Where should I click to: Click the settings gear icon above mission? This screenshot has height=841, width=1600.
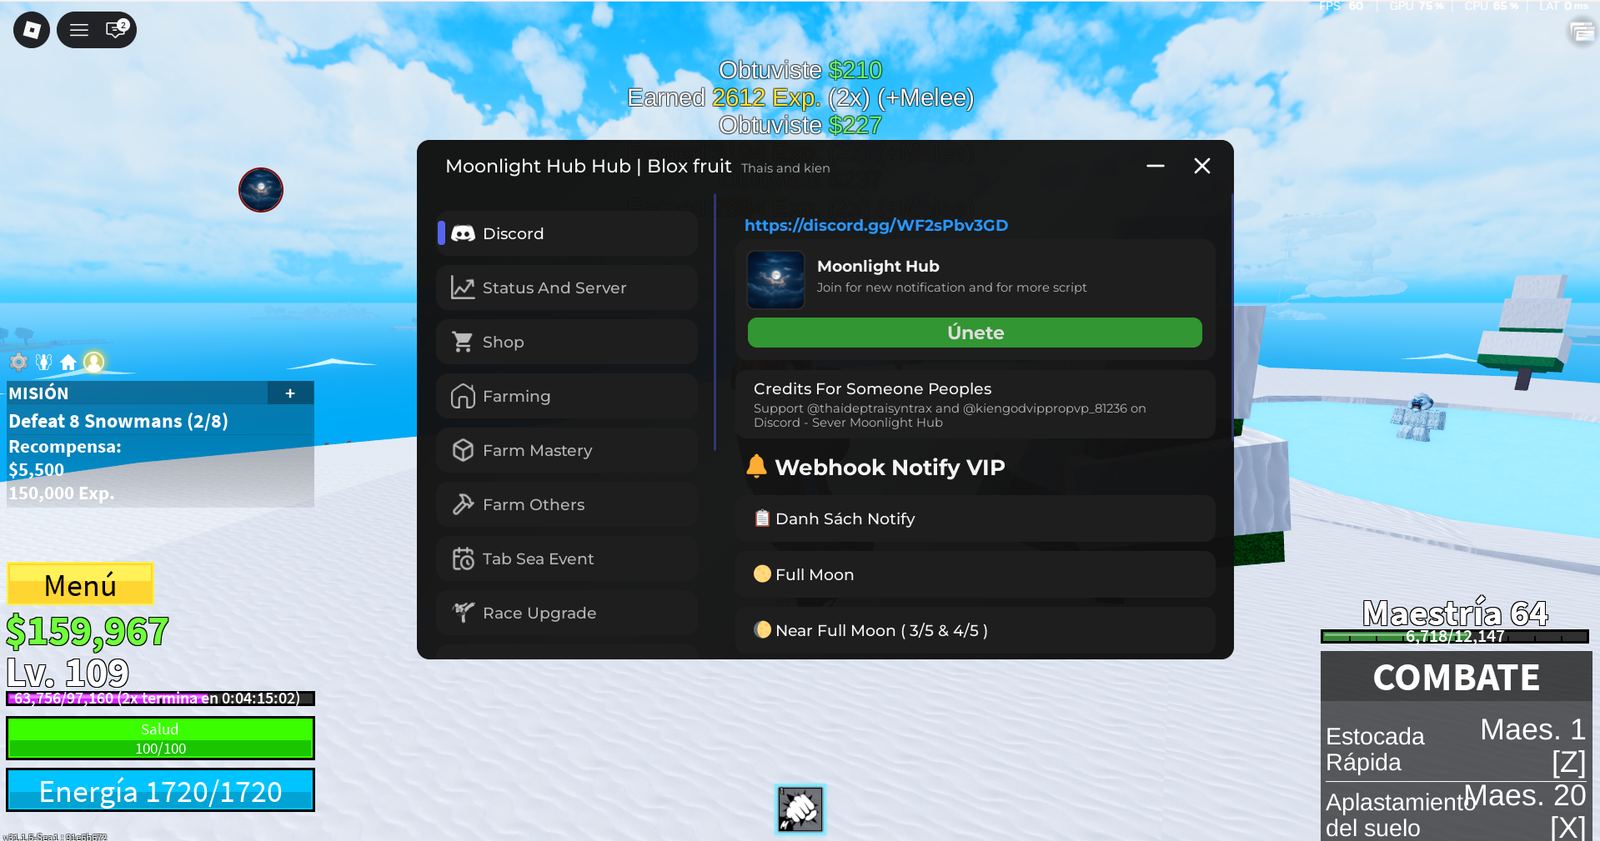tap(19, 362)
